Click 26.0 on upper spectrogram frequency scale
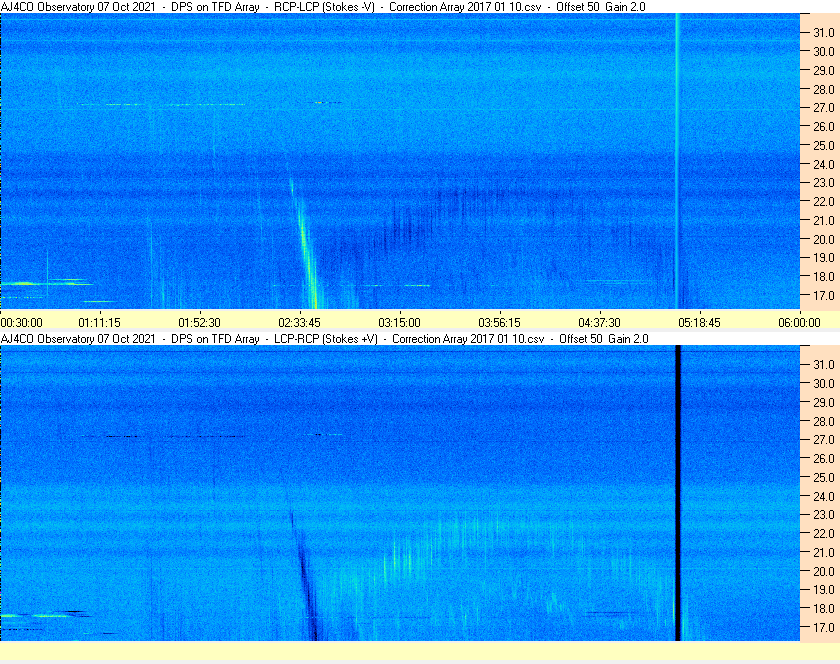840x664 pixels. pyautogui.click(x=824, y=126)
